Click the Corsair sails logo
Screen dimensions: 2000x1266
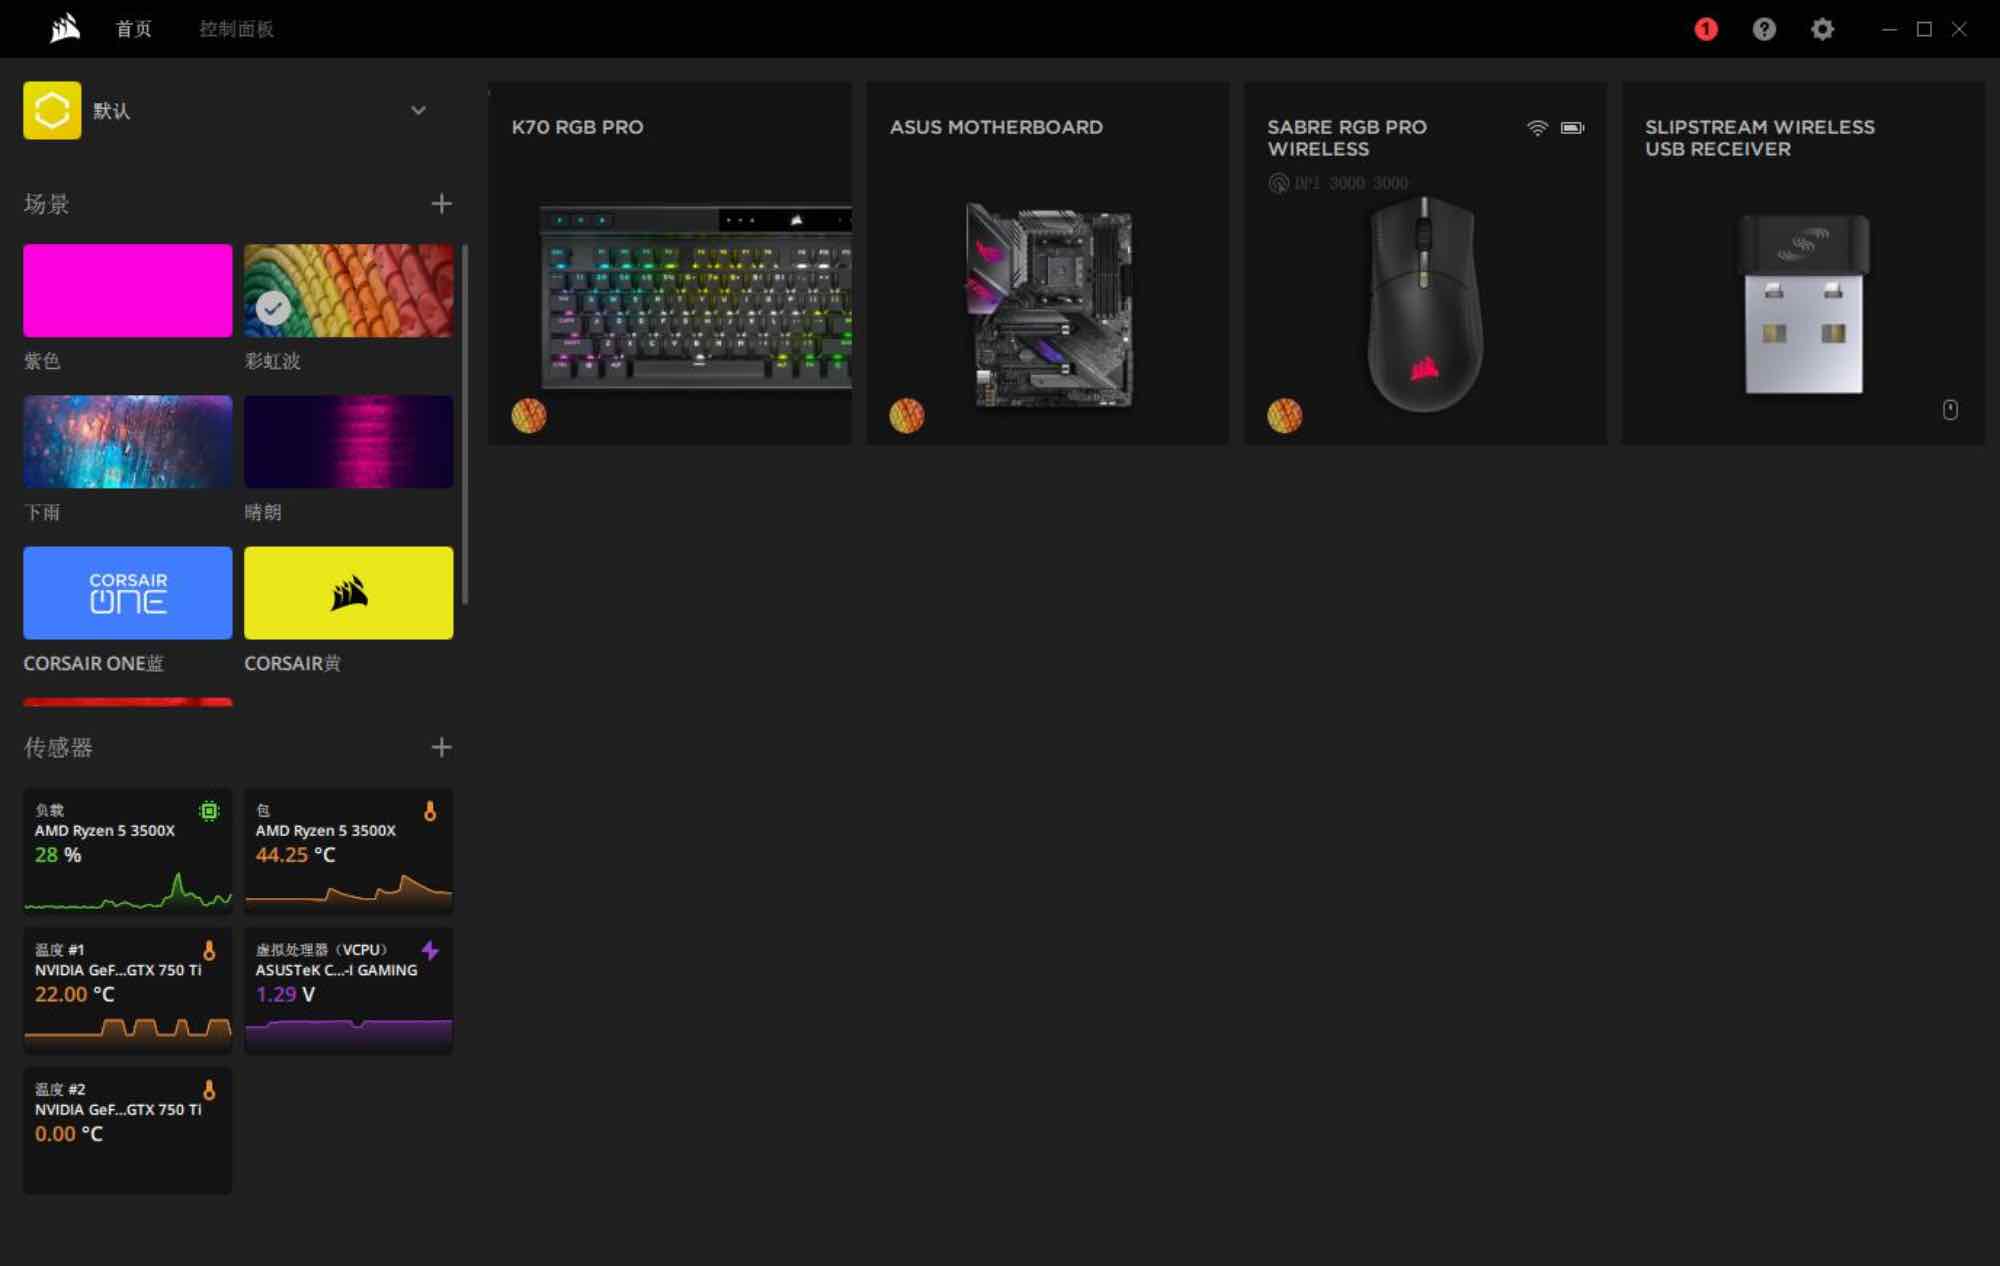65,29
